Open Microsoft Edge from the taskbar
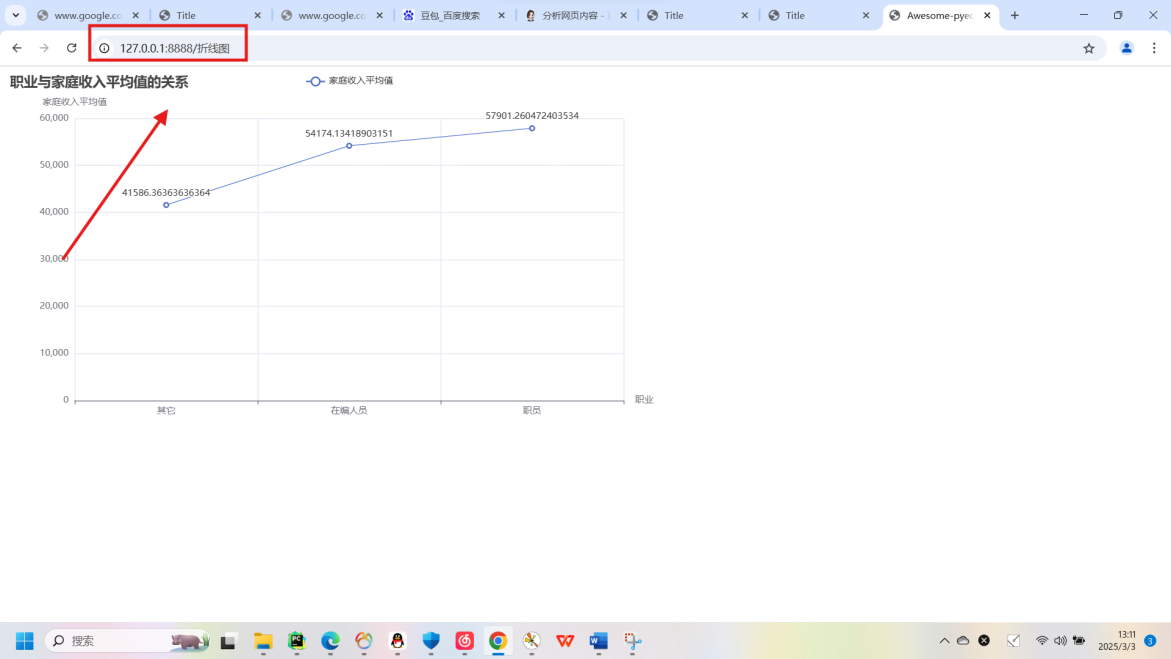Viewport: 1171px width, 659px height. pyautogui.click(x=330, y=641)
